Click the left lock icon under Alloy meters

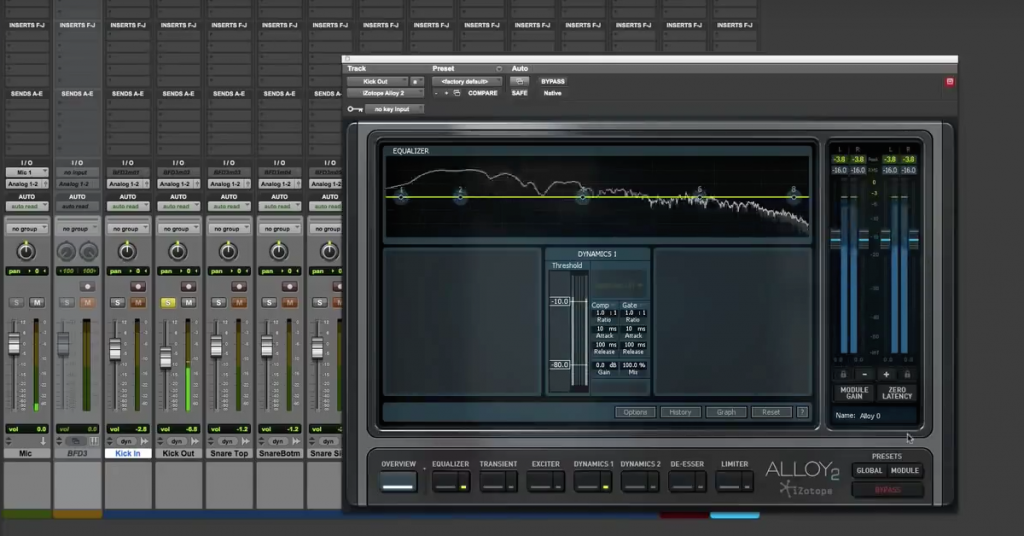point(843,375)
